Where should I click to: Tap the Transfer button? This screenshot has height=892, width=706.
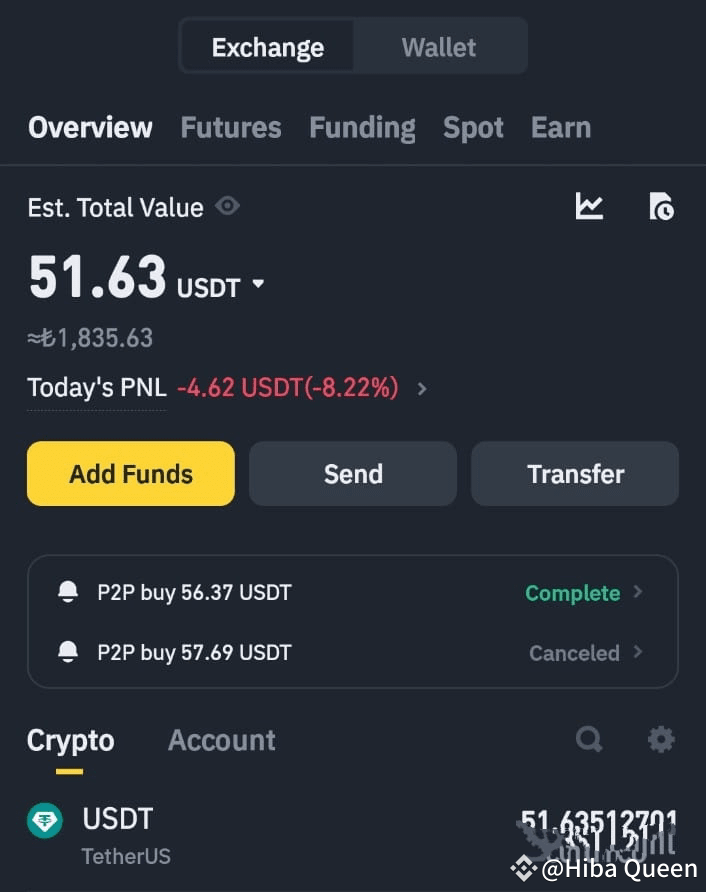click(x=575, y=474)
